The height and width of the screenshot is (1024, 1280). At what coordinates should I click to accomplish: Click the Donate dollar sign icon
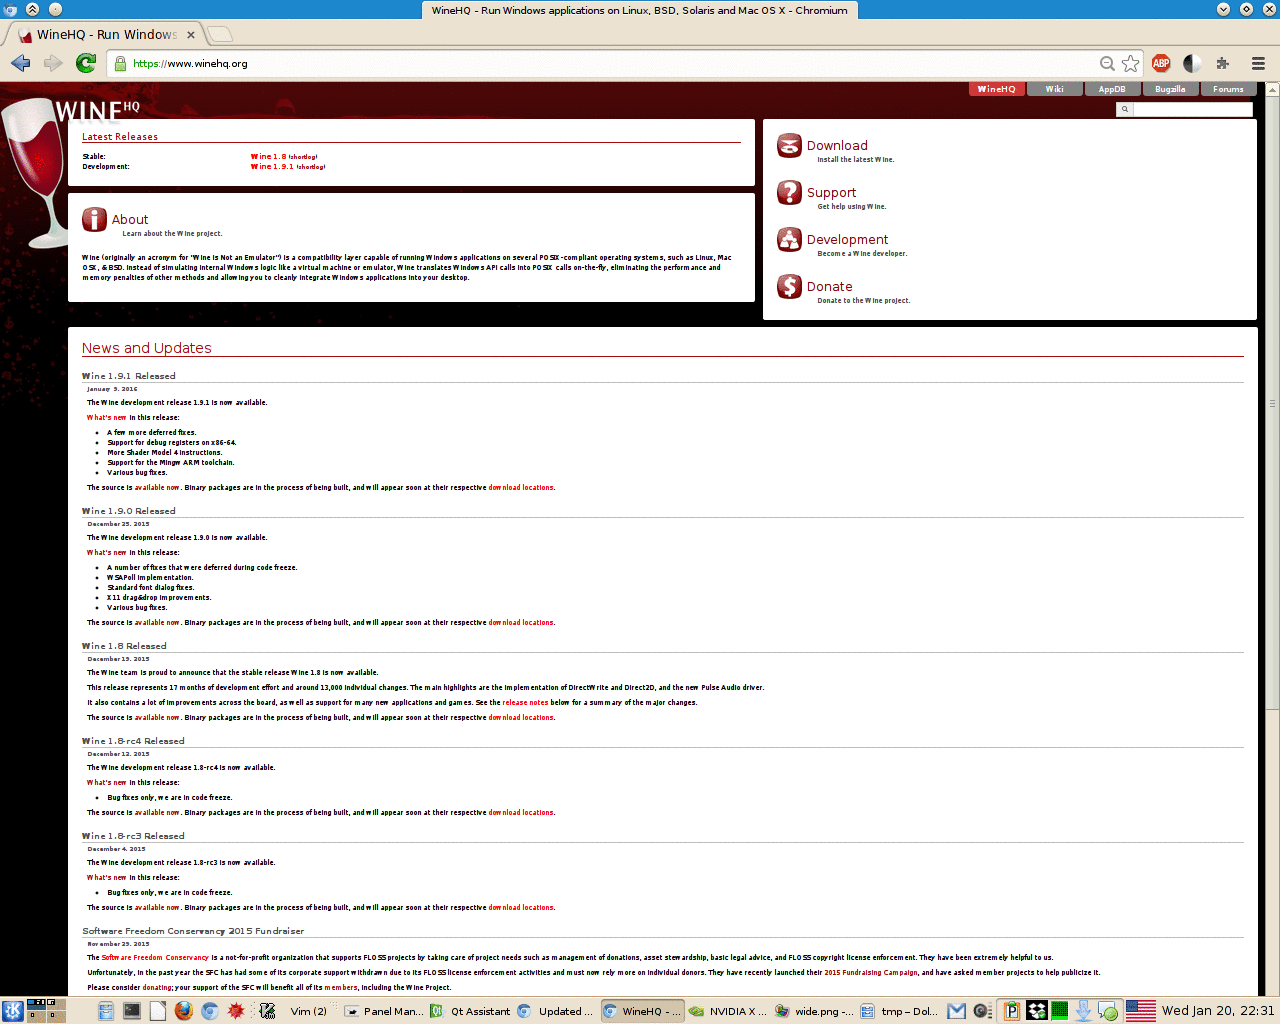pyautogui.click(x=789, y=287)
